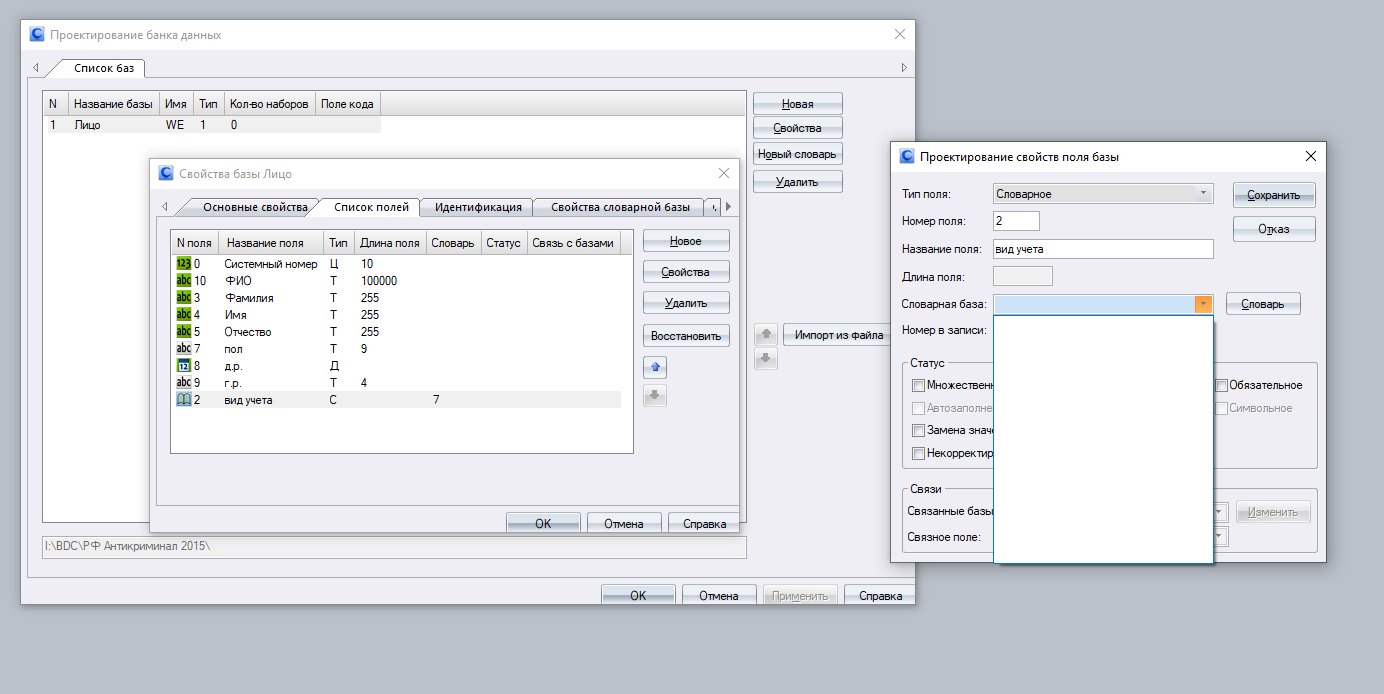
Task: Toggle the Автозаполнение checkbox
Action: point(918,408)
